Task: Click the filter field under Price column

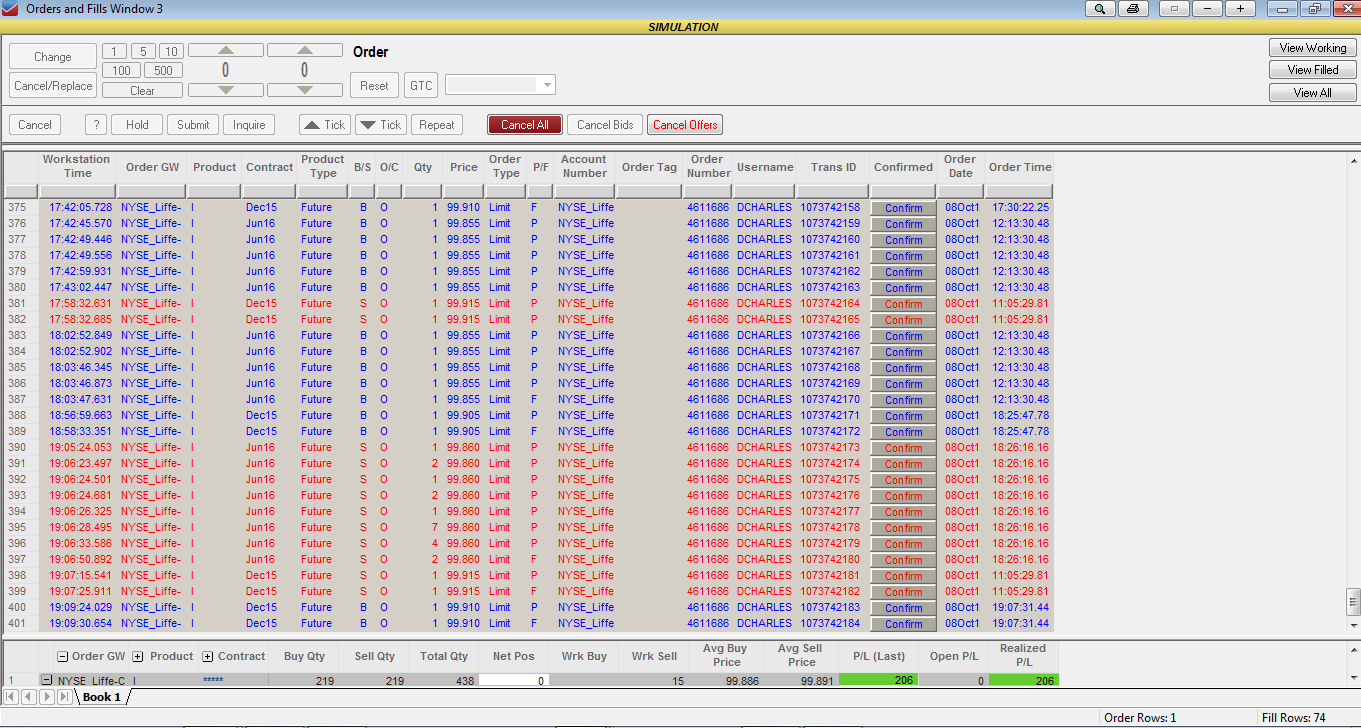Action: tap(463, 191)
